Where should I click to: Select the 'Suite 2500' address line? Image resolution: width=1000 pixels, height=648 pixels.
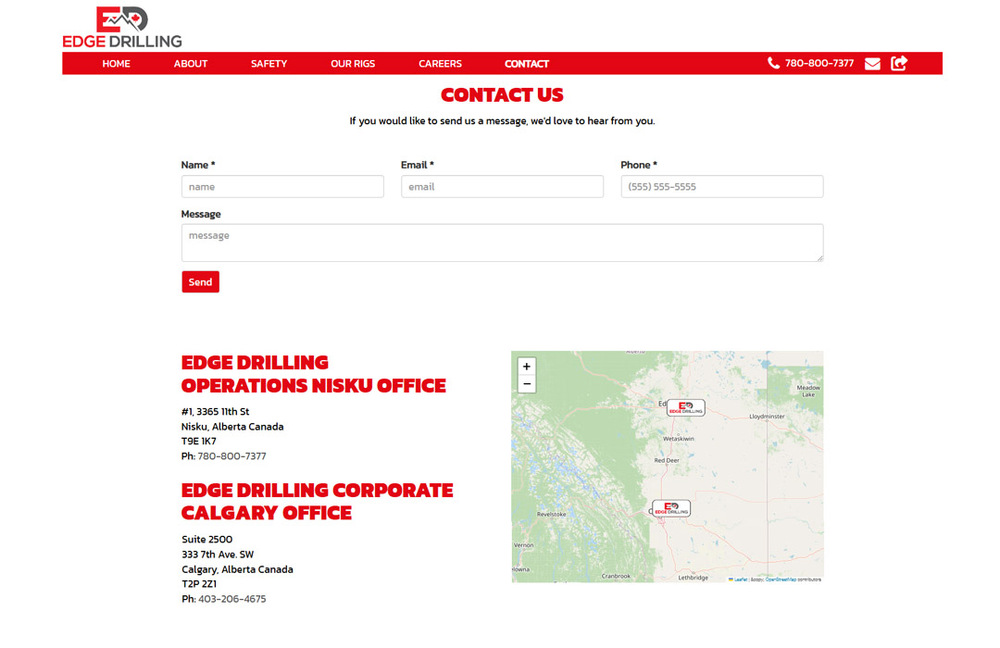point(207,539)
